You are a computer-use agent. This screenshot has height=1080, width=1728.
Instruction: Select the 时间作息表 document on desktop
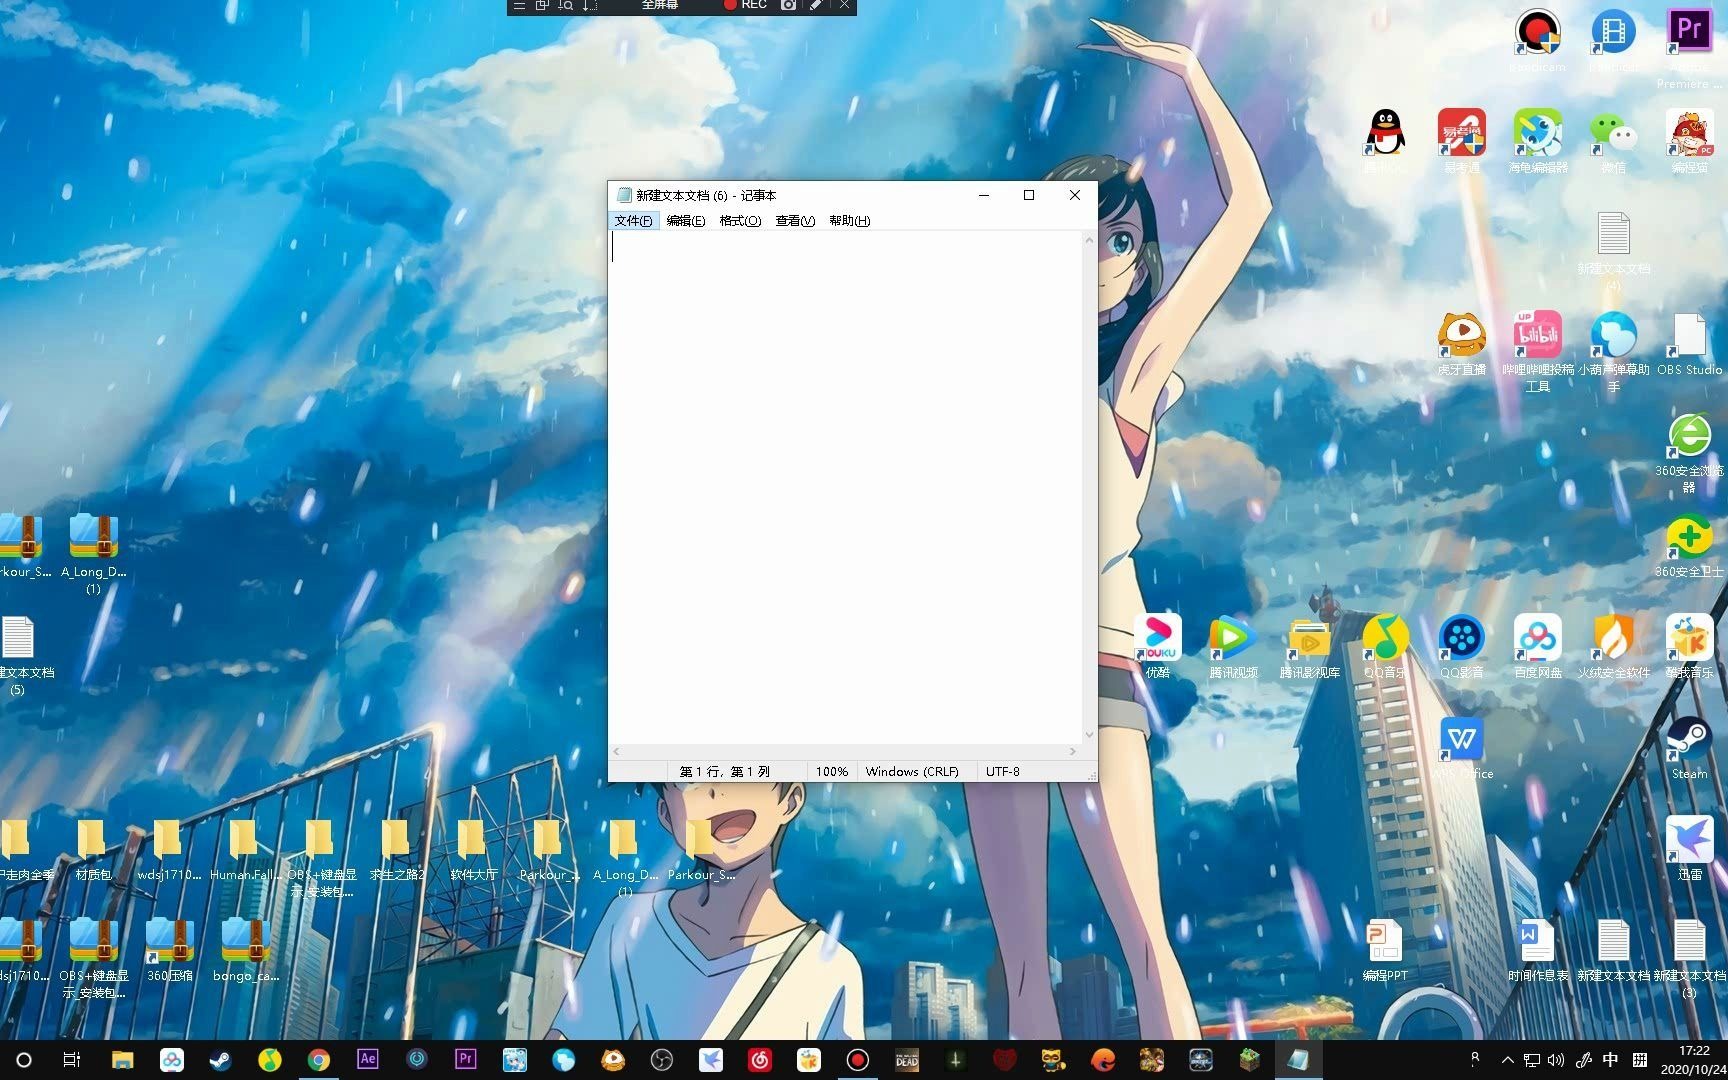pyautogui.click(x=1537, y=949)
